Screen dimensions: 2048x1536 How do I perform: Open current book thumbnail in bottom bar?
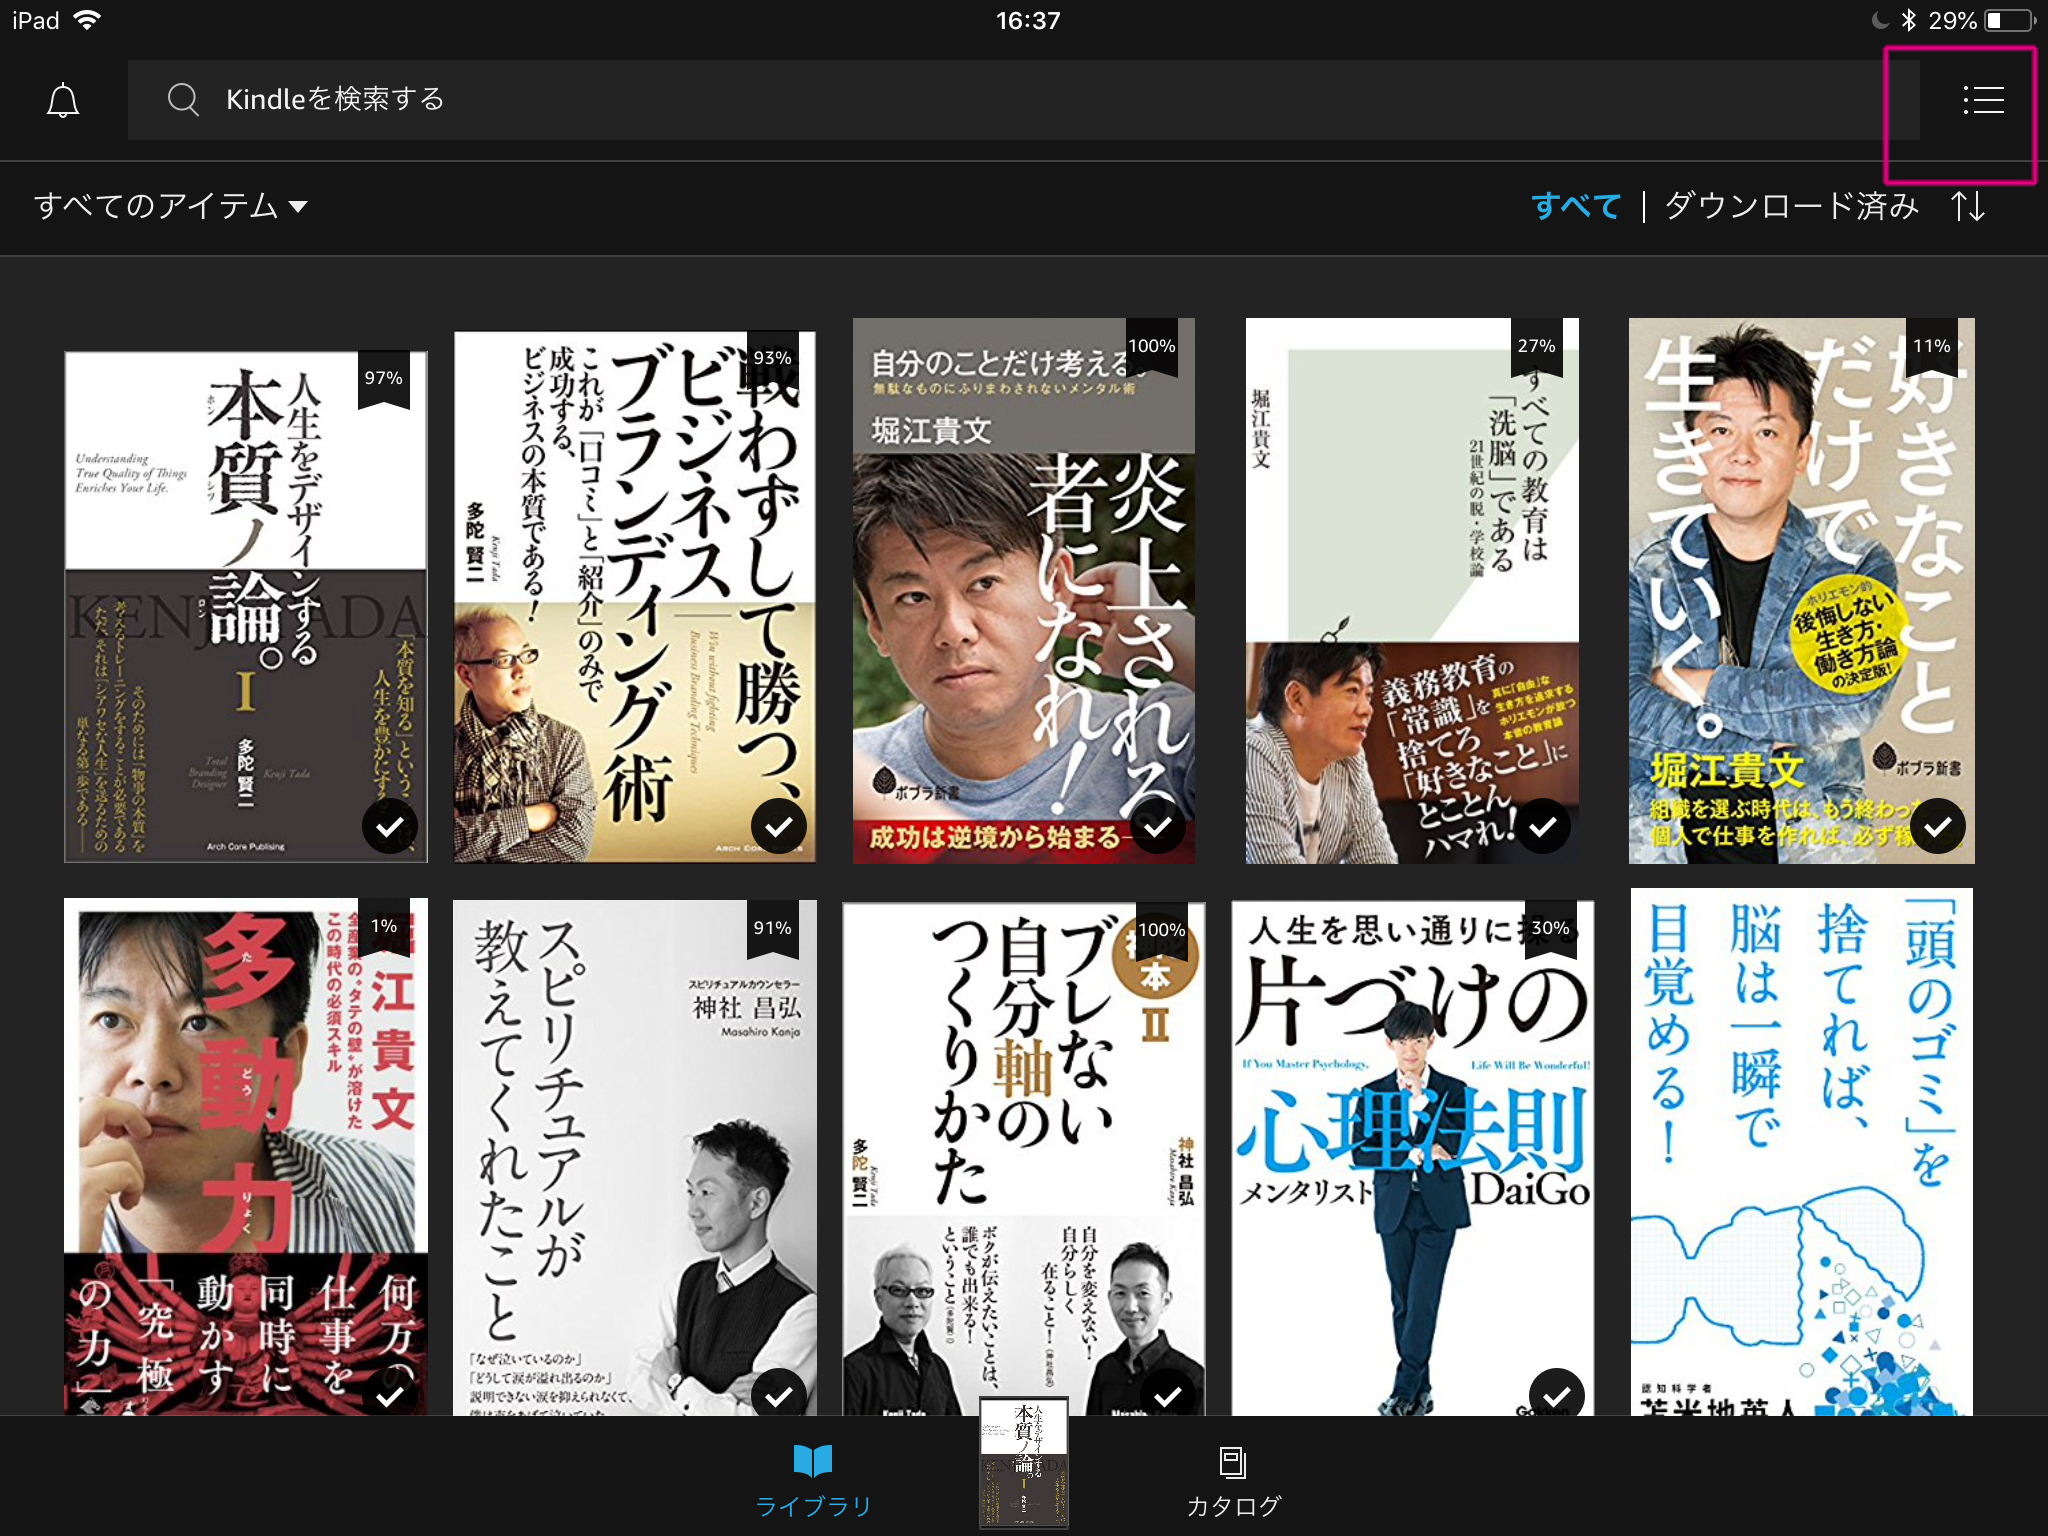click(x=1023, y=1463)
